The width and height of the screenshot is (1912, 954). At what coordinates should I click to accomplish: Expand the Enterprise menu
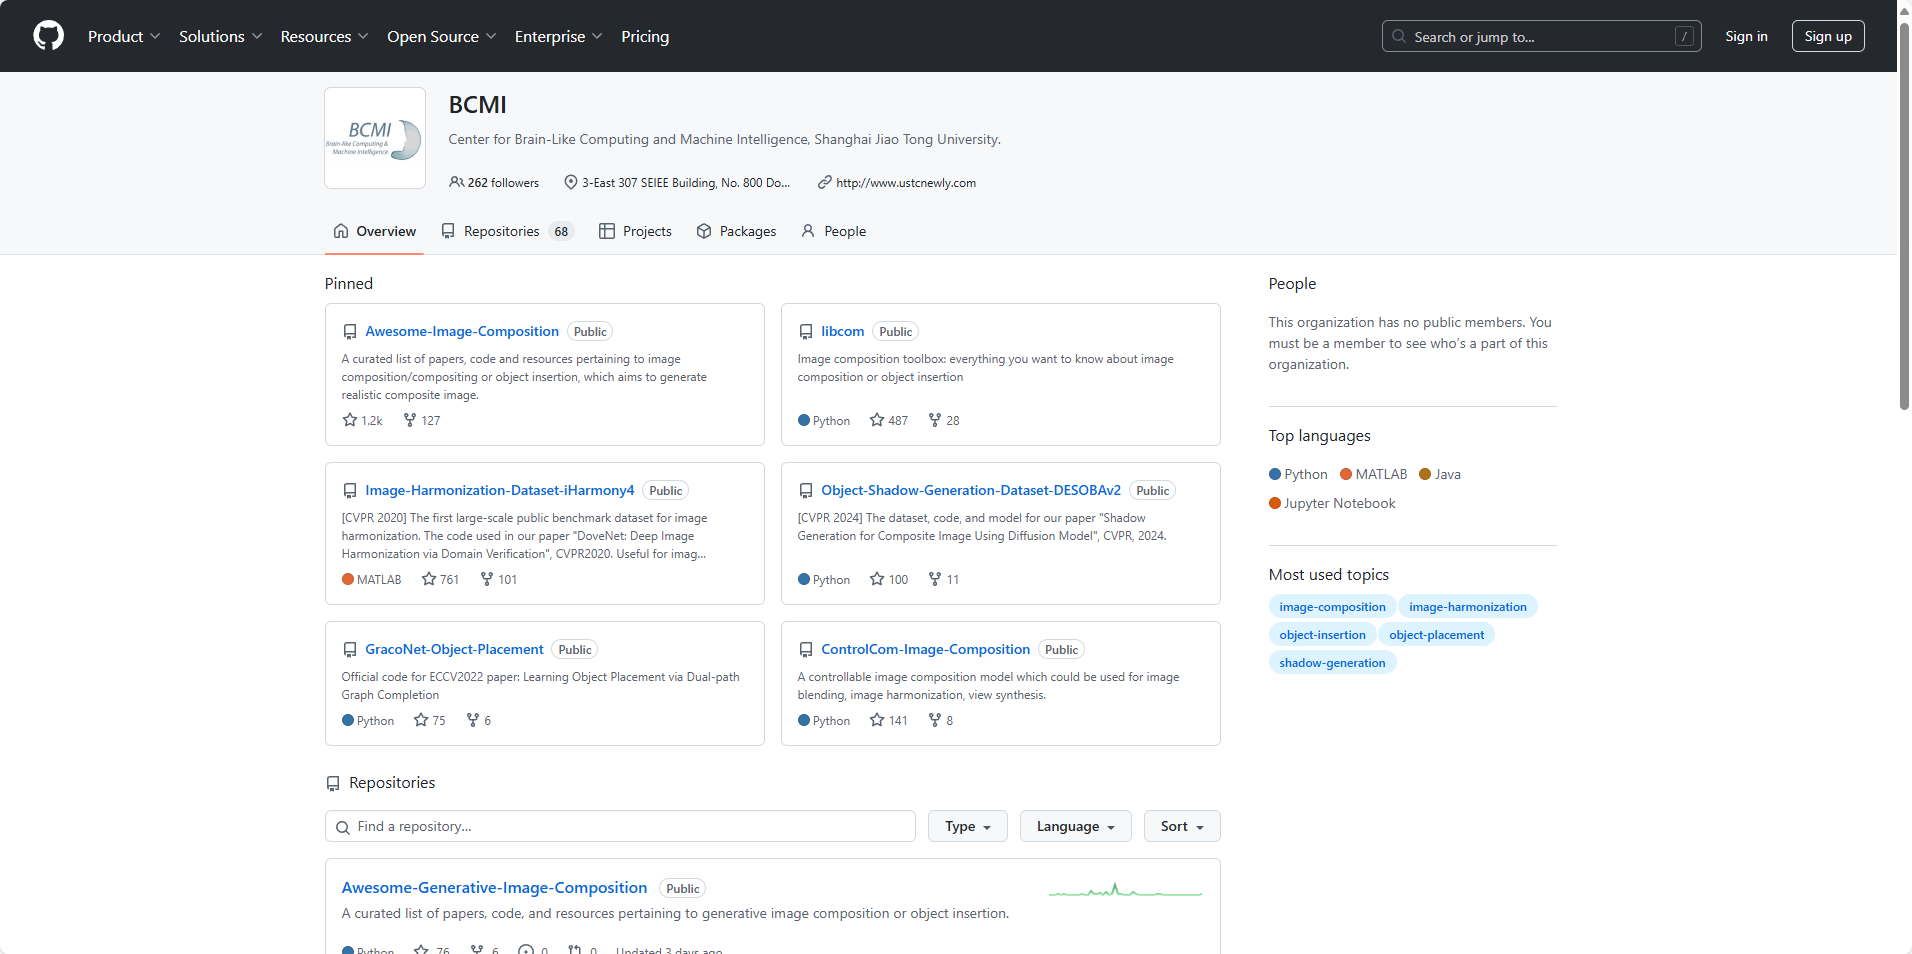point(559,36)
